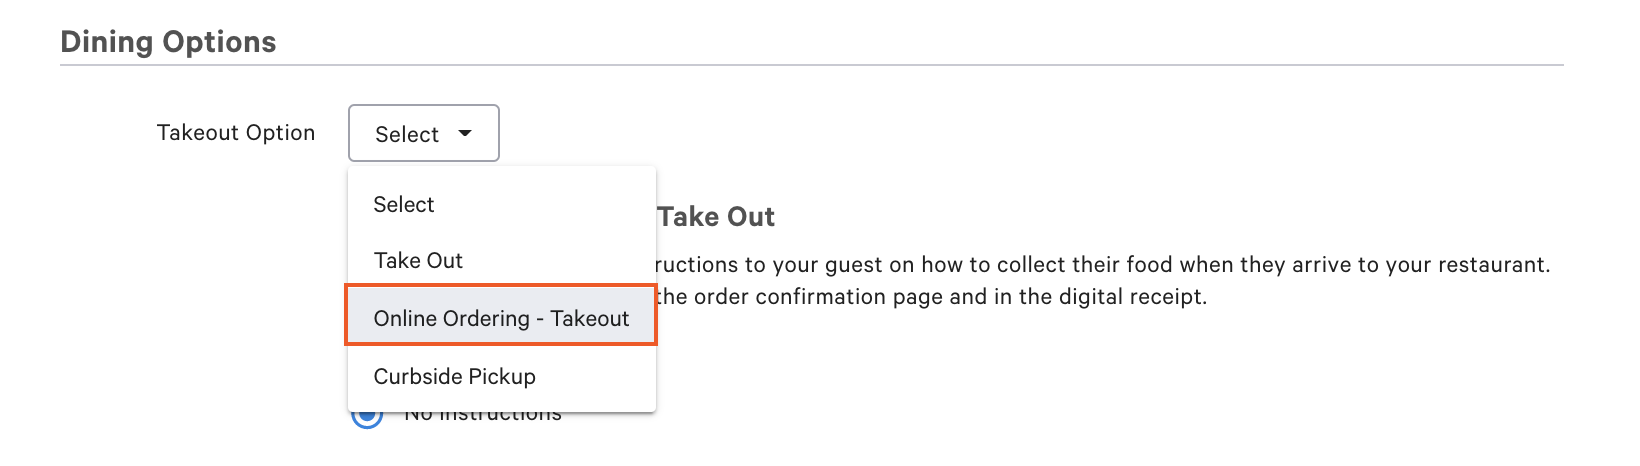
Task: Click the word "guest" in the description
Action: tap(854, 265)
